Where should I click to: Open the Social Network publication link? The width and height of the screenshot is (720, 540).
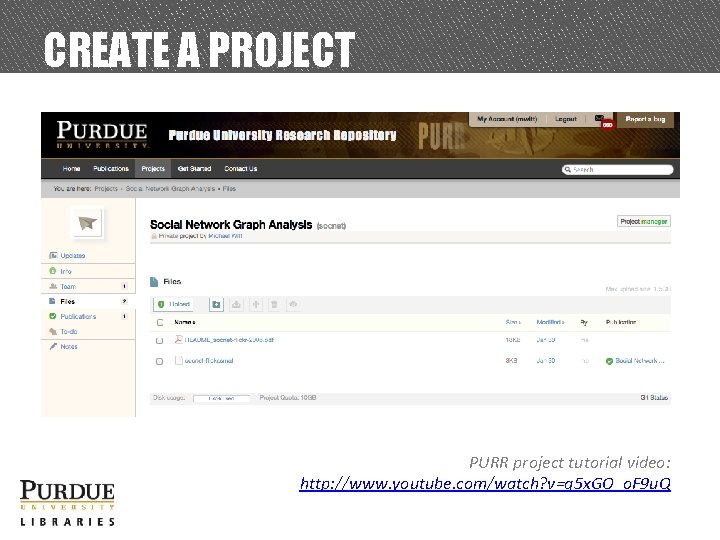pos(640,361)
